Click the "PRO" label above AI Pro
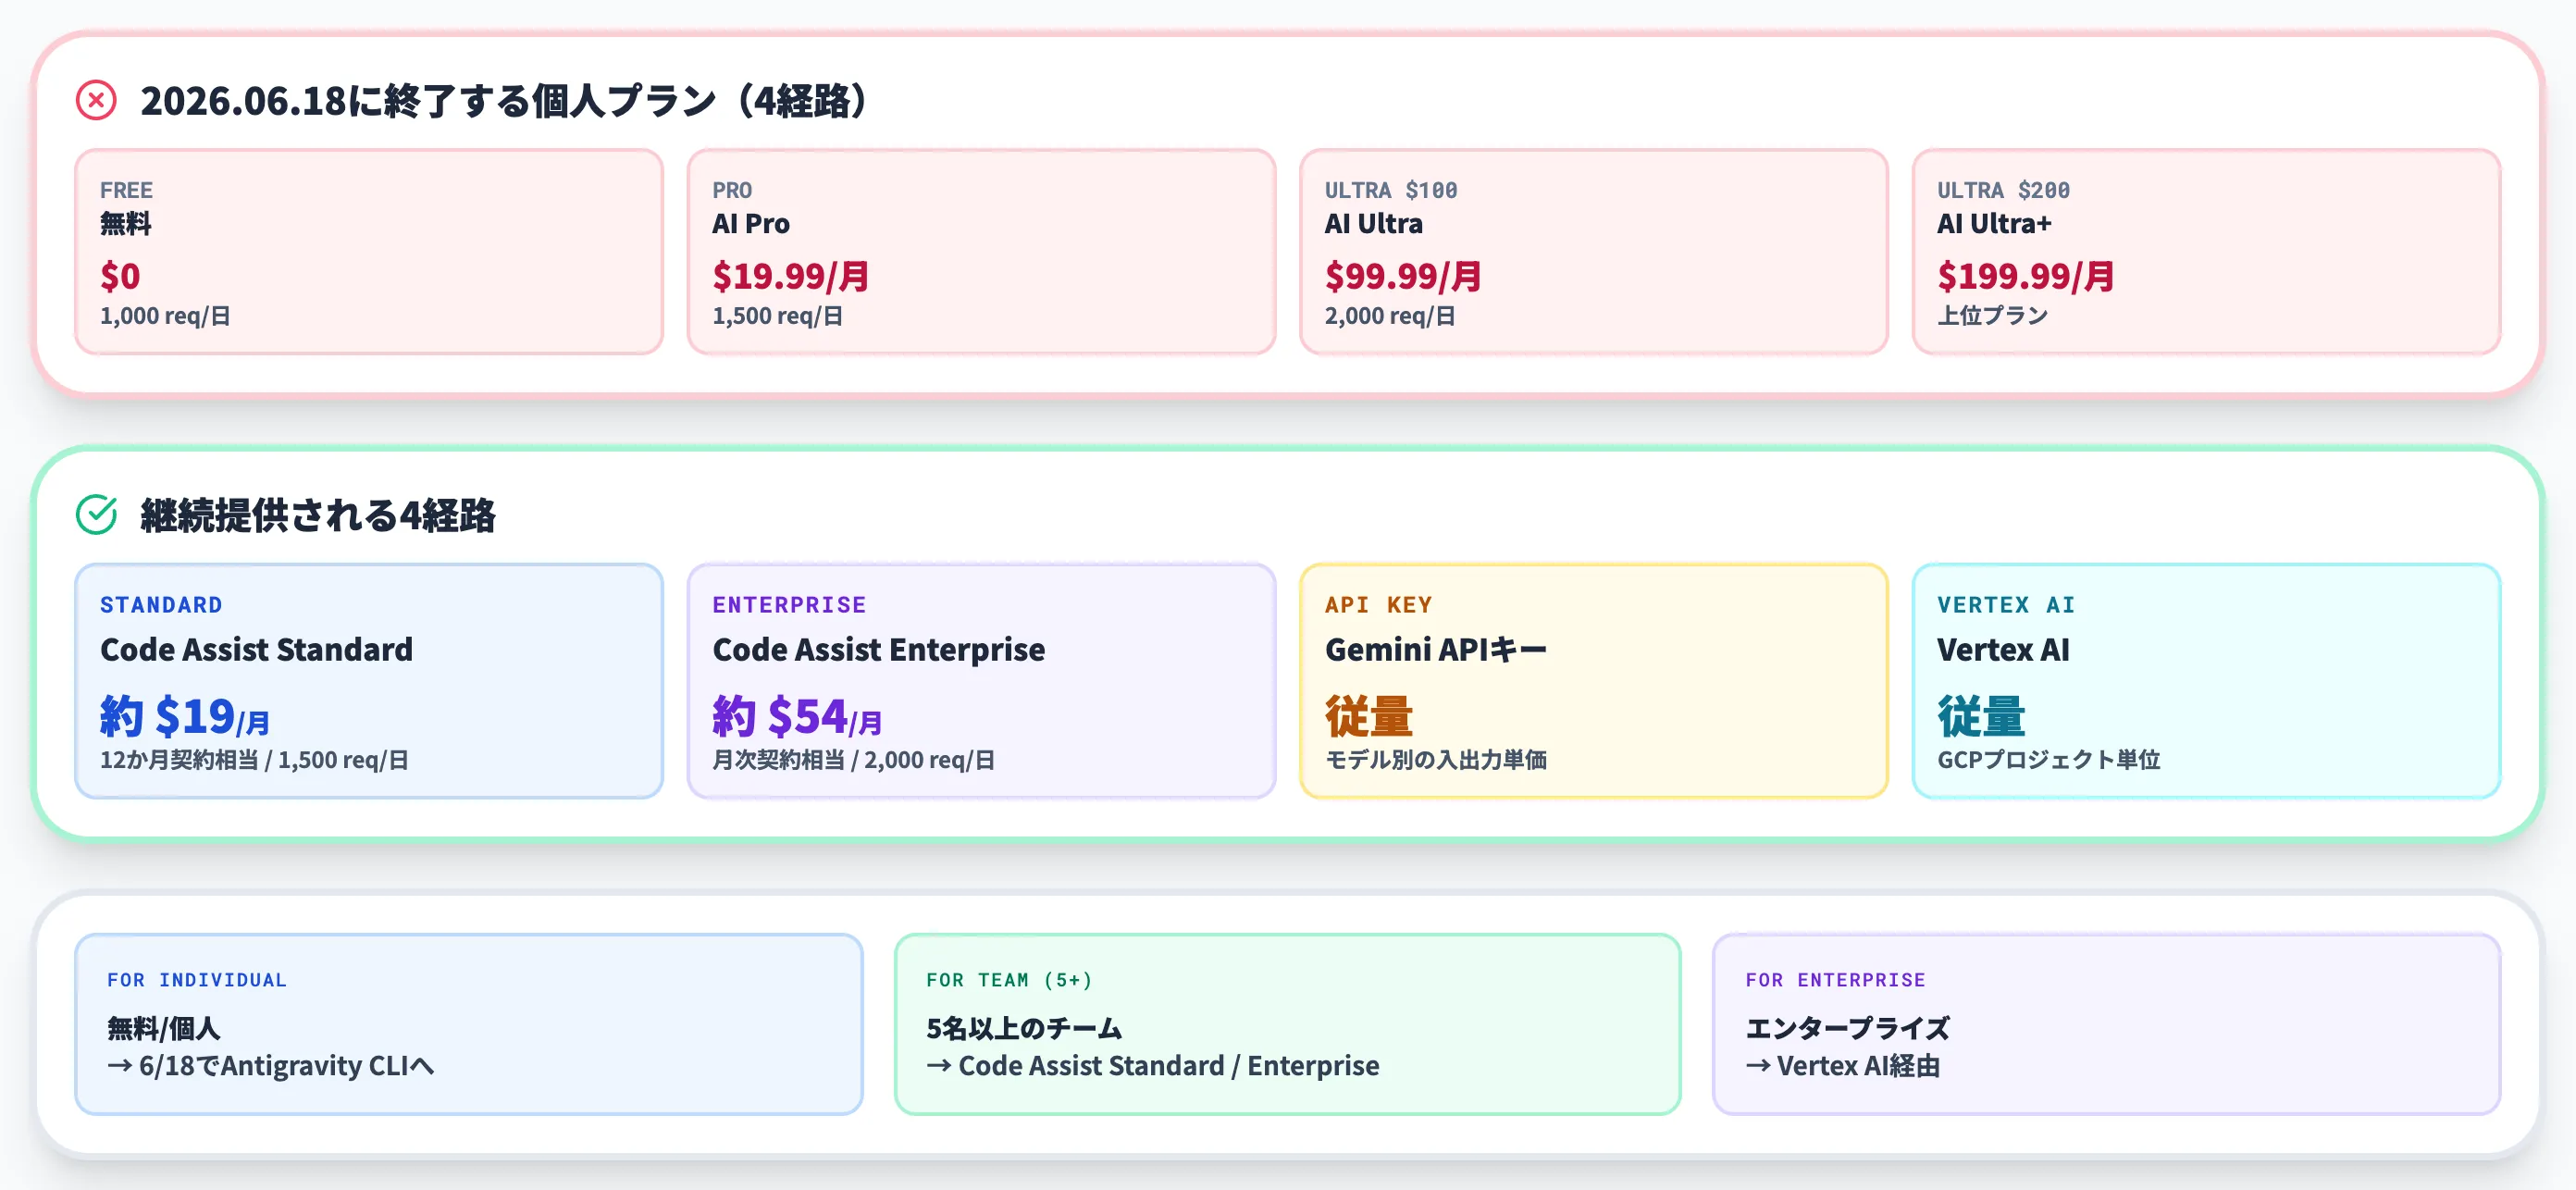Viewport: 2576px width, 1190px height. 732,190
